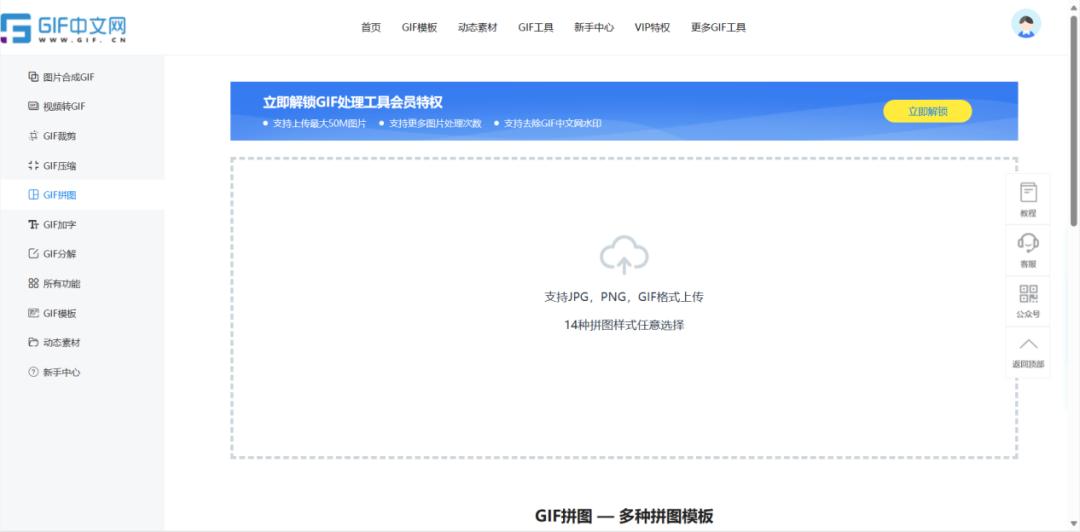Click the 新手中心 question mark icon
The width and height of the screenshot is (1080, 532).
click(x=33, y=372)
